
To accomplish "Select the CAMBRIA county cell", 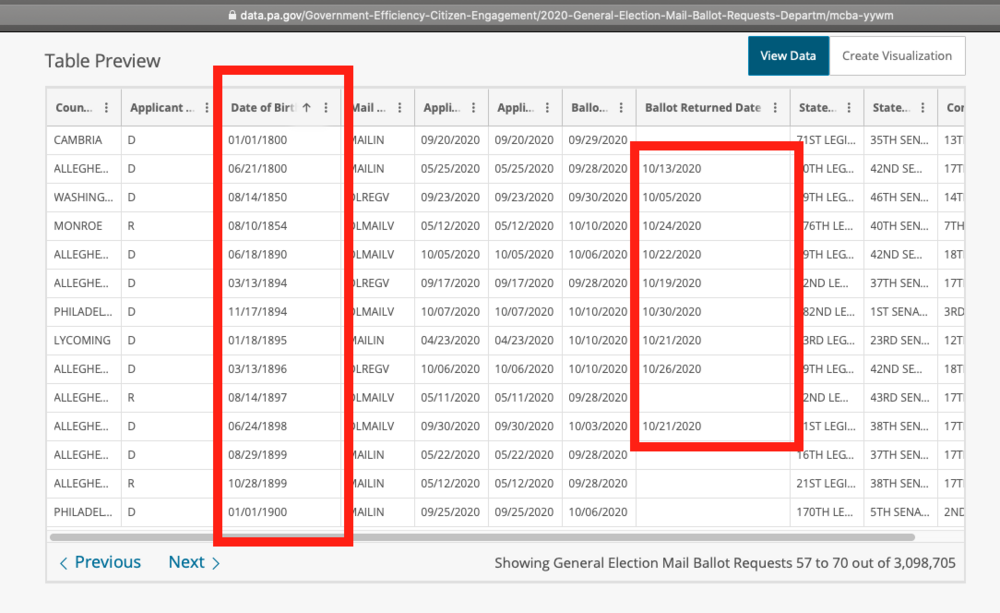I will coord(78,141).
